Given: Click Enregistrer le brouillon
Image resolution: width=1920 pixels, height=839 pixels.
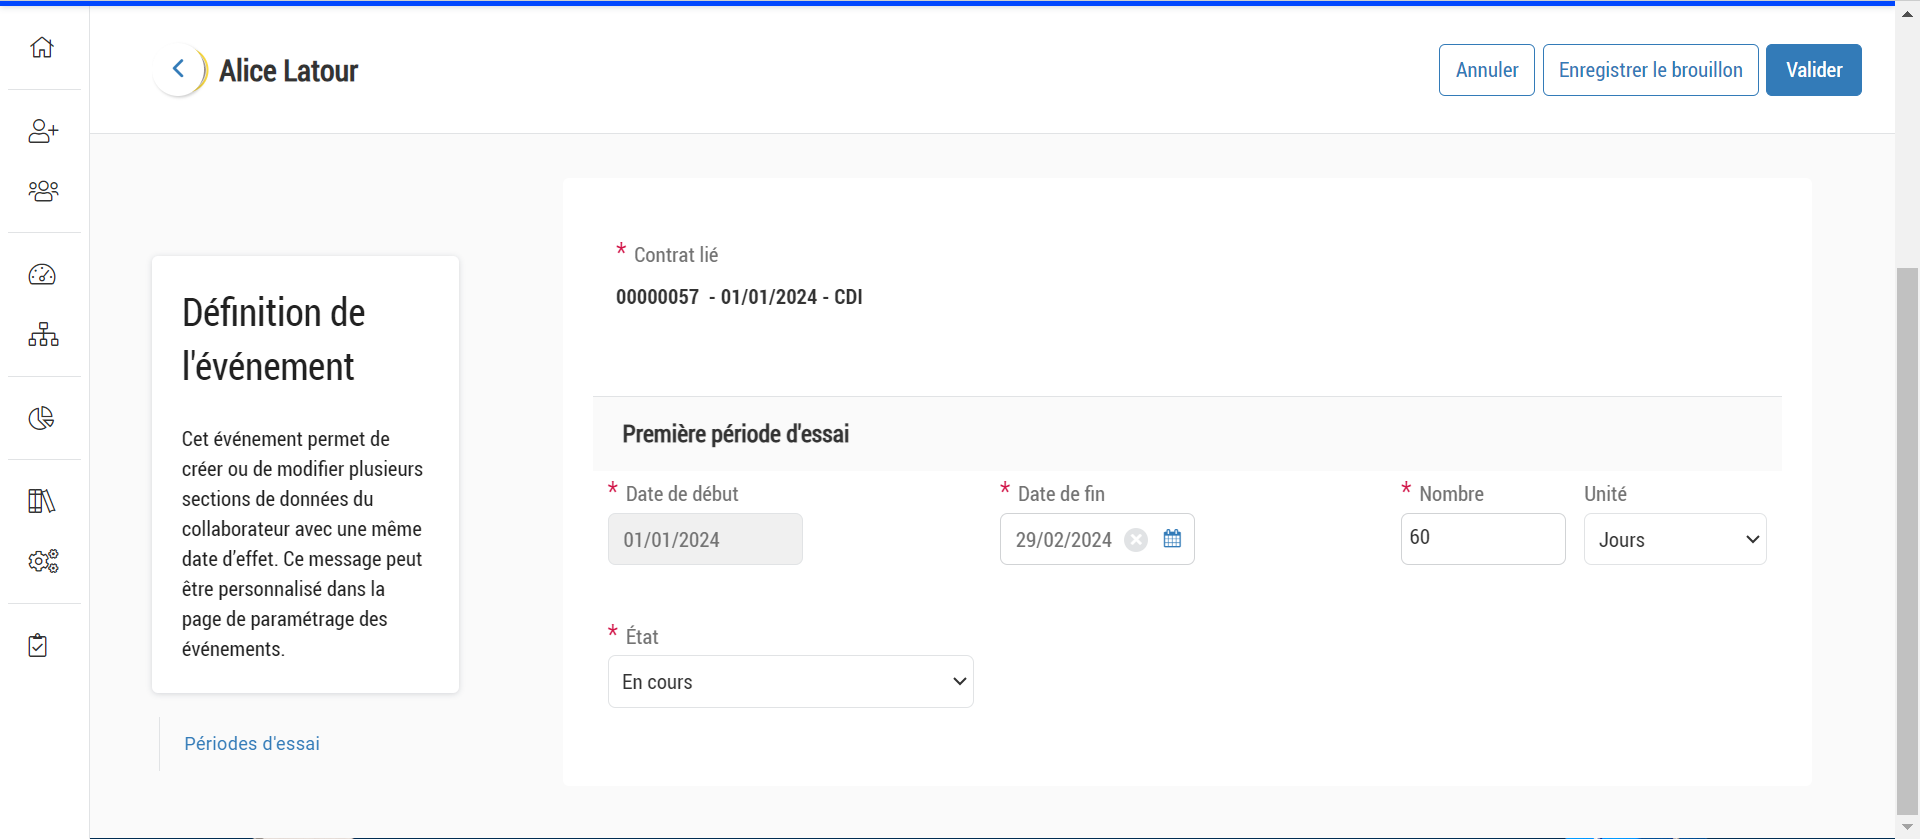Looking at the screenshot, I should click(x=1650, y=70).
